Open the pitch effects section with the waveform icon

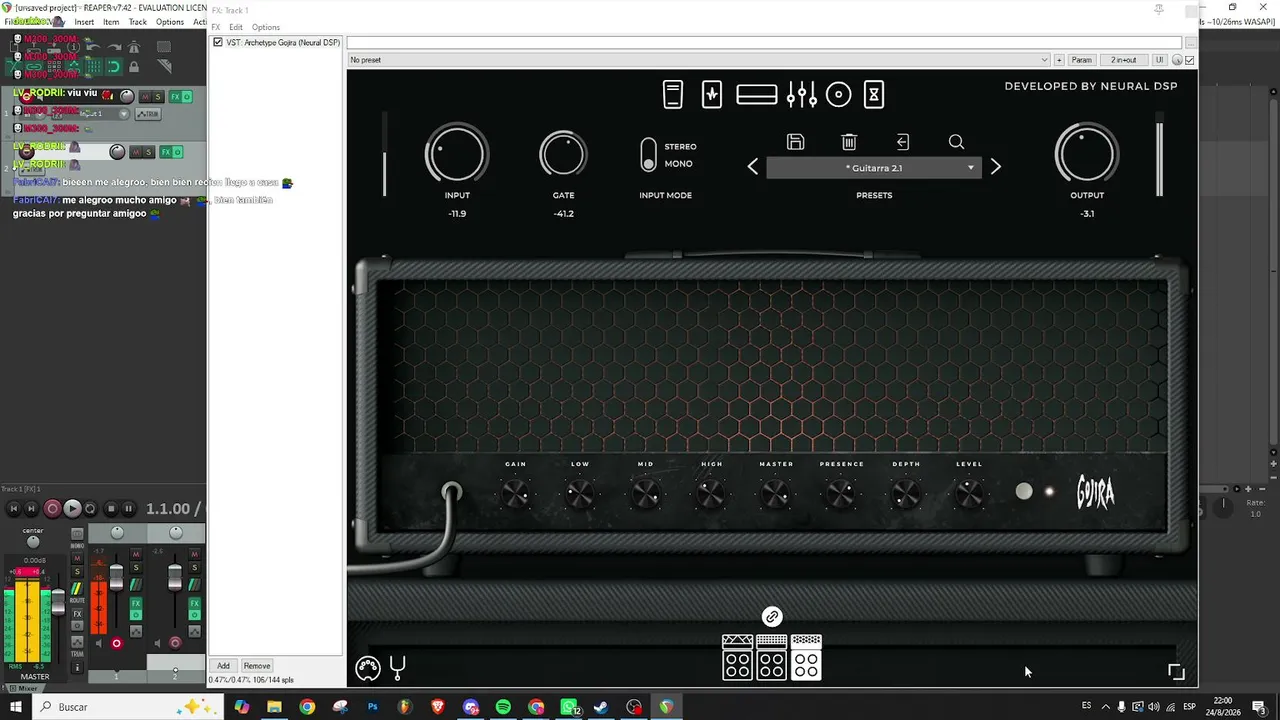[712, 94]
